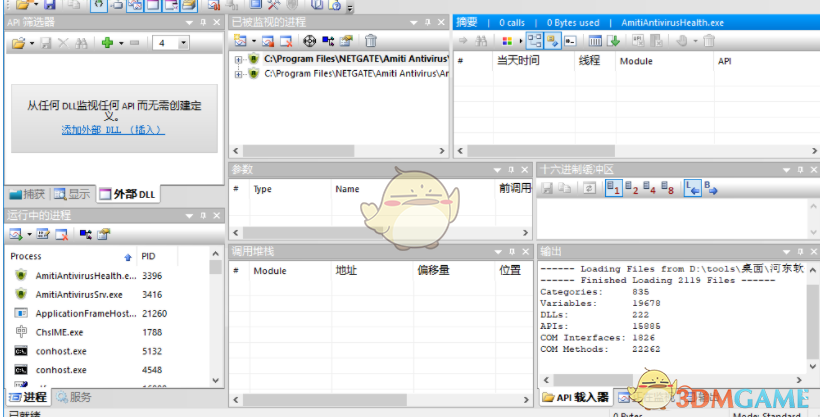Select conhost.exe with PID 5132
The height and width of the screenshot is (417, 820).
107,351
